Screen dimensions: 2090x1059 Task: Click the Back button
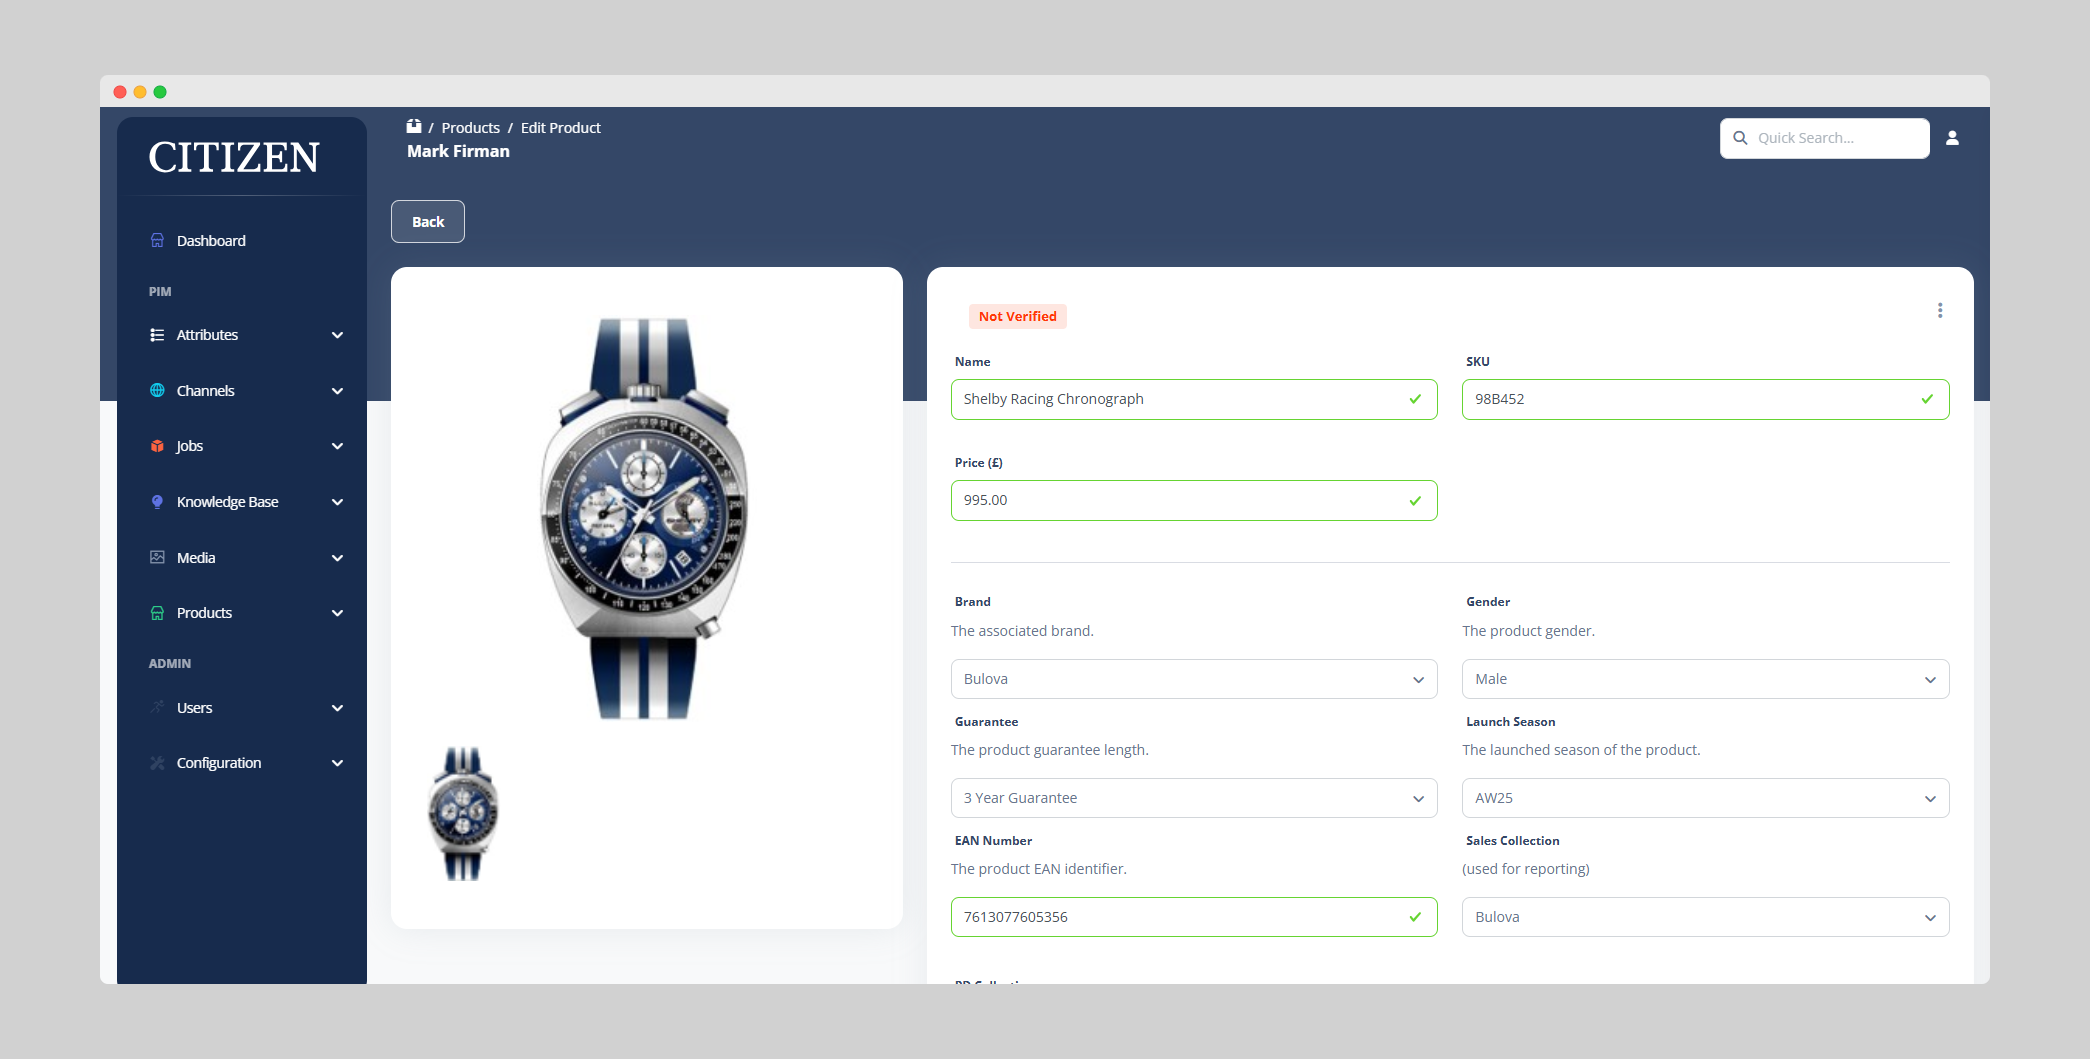click(428, 222)
